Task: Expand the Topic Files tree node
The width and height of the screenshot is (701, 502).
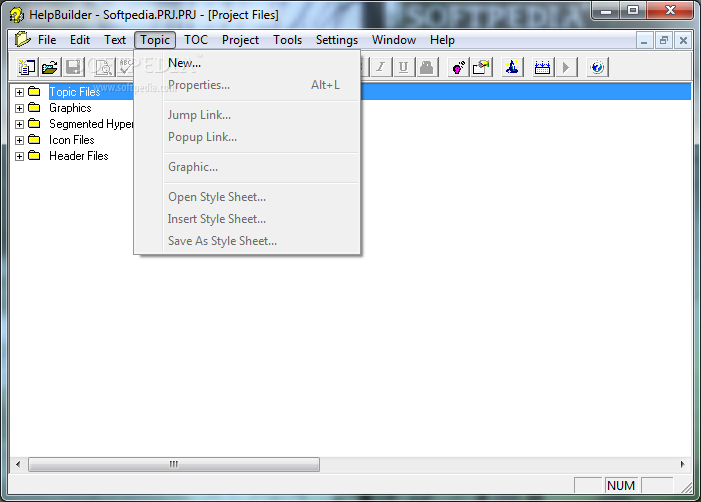Action: [19, 93]
